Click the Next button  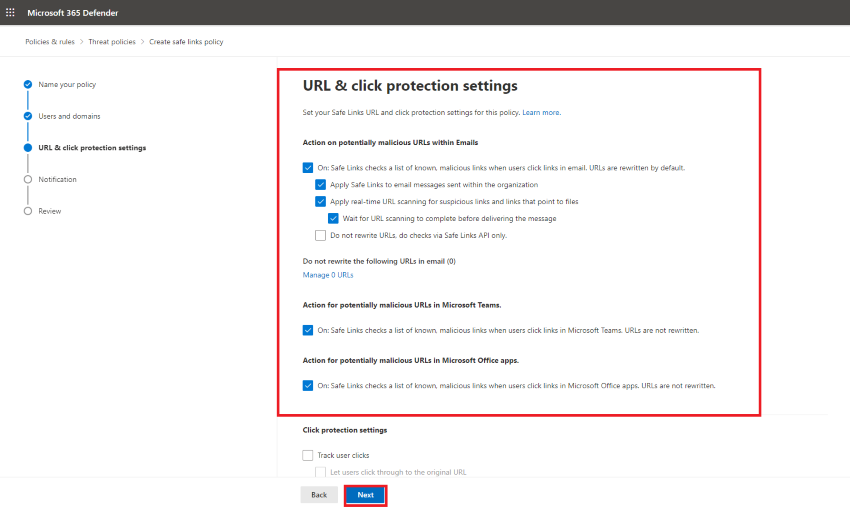click(x=365, y=495)
